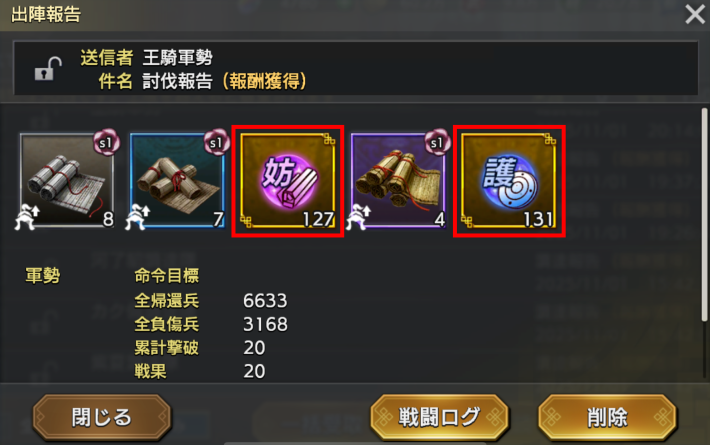Click the 全帰還兵 value 6633
710x445 pixels.
(265, 301)
